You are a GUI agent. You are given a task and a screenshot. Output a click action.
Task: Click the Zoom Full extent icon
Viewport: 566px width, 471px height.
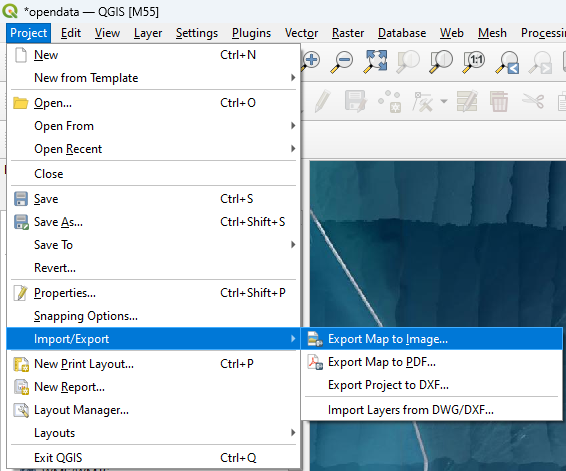(375, 61)
